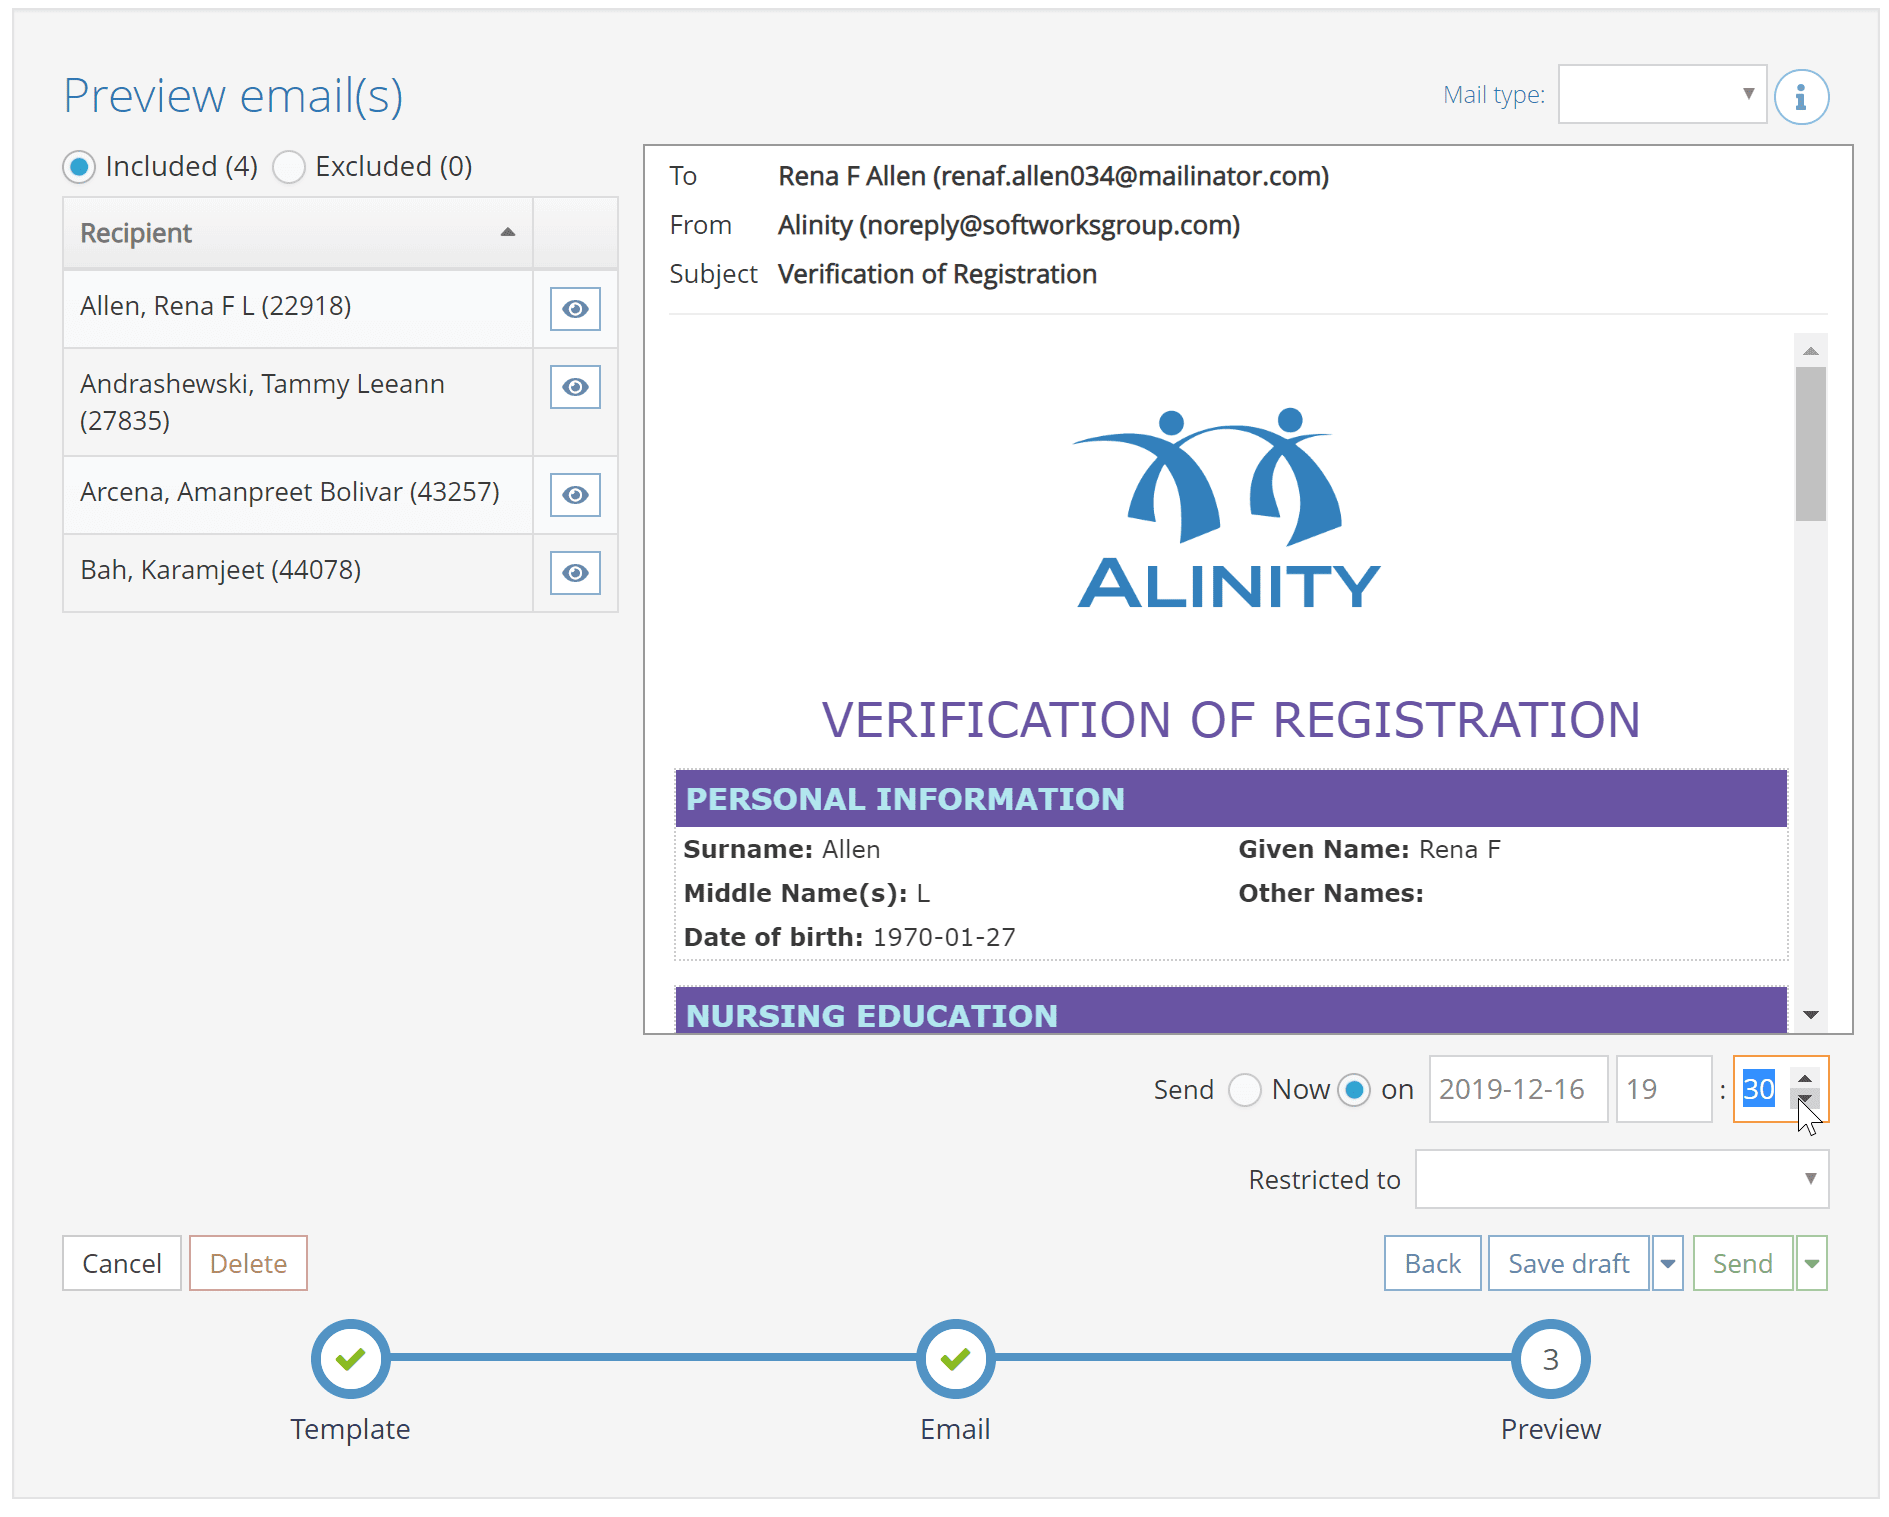Open the Mail type dropdown
The image size is (1889, 1517).
point(1662,94)
